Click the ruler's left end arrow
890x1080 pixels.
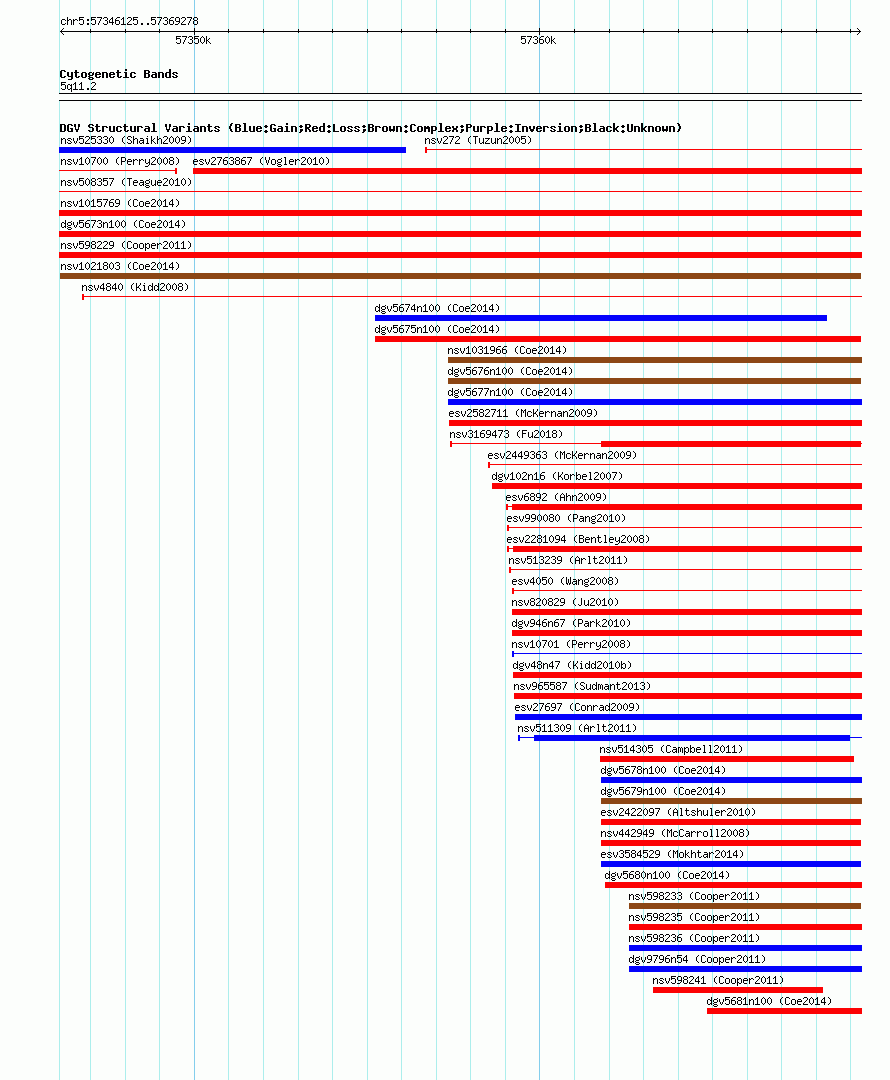pos(63,32)
